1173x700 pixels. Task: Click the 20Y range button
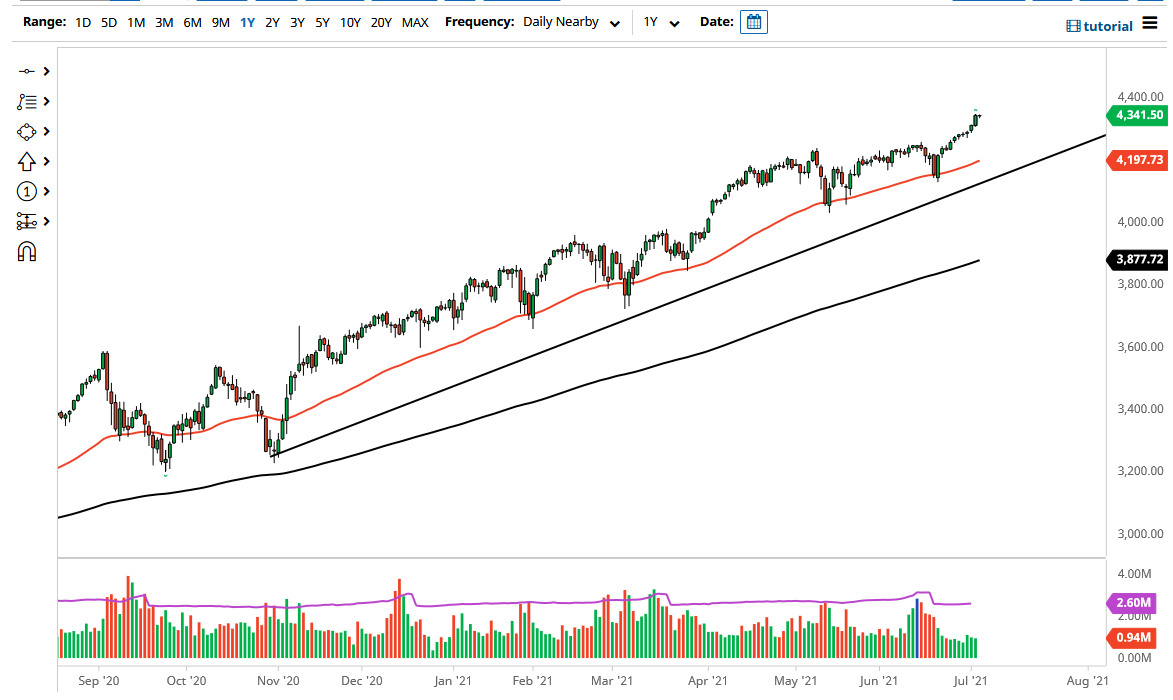click(x=380, y=21)
